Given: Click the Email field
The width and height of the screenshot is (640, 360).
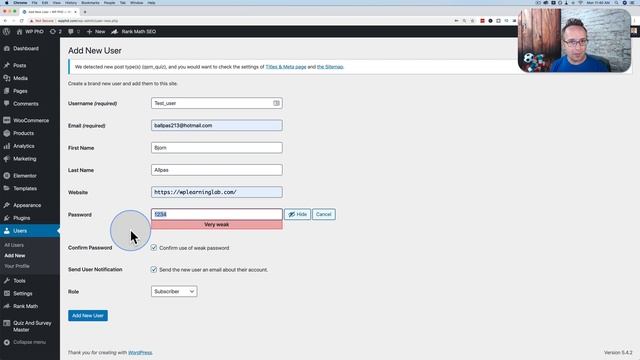Looking at the screenshot, I should [x=217, y=125].
